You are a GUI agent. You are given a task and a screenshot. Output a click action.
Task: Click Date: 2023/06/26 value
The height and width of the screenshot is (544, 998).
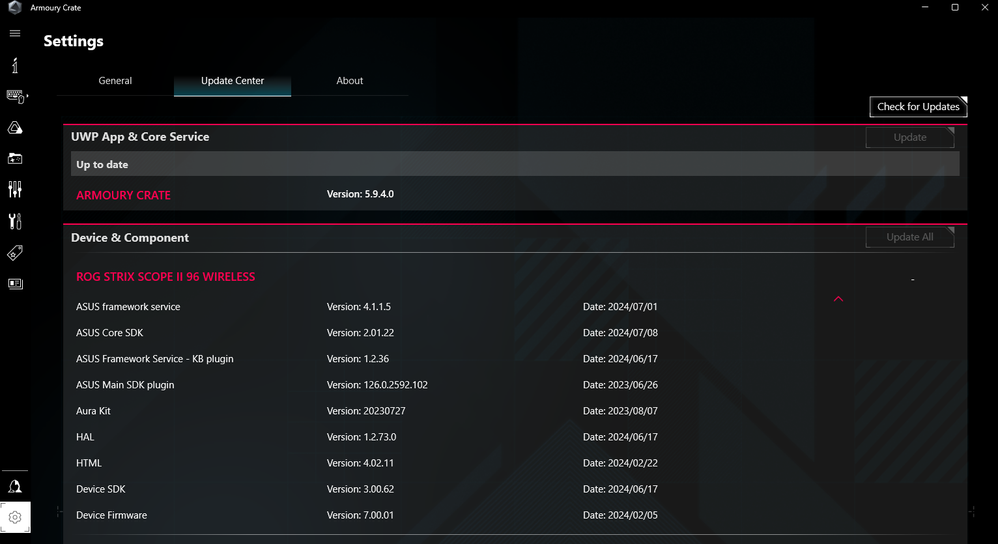(x=620, y=385)
